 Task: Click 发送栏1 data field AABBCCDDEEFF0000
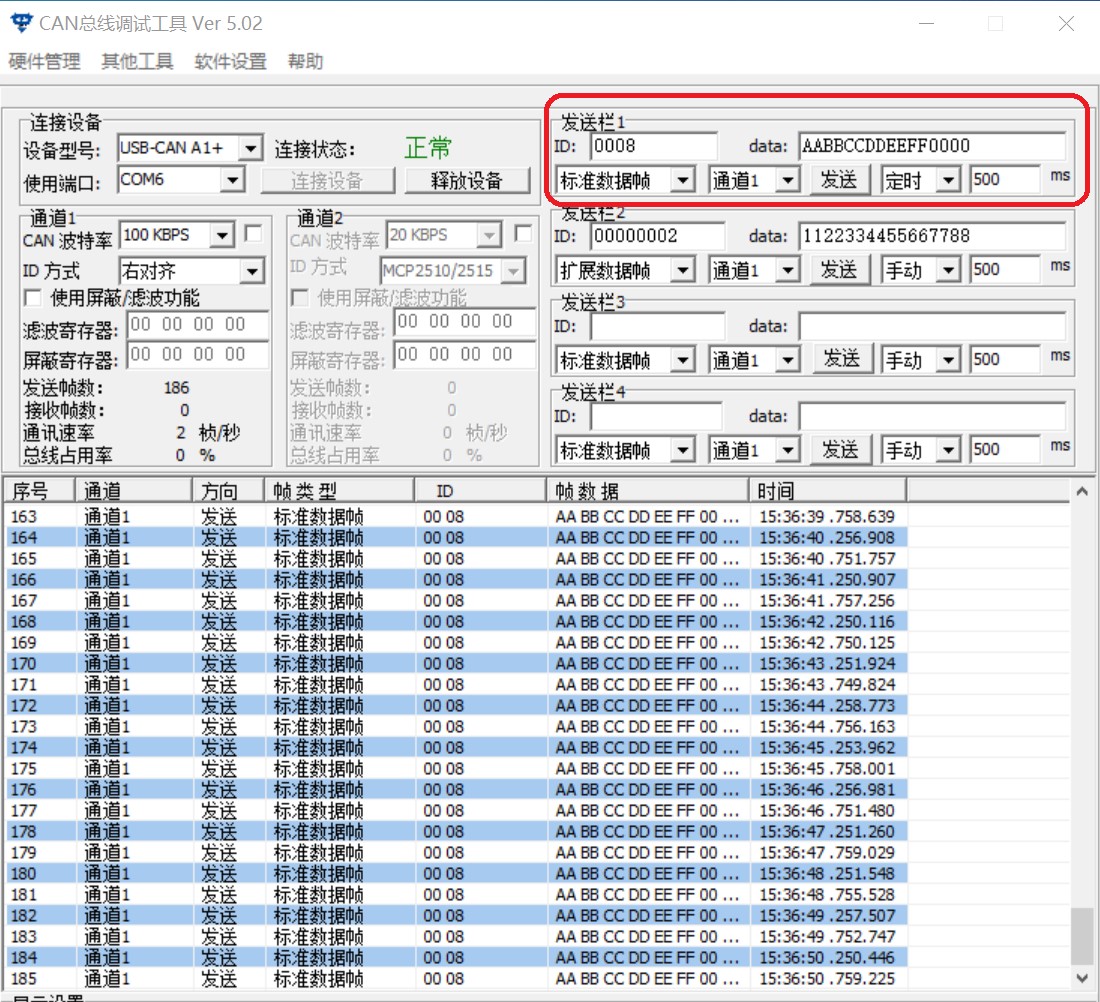[x=932, y=146]
